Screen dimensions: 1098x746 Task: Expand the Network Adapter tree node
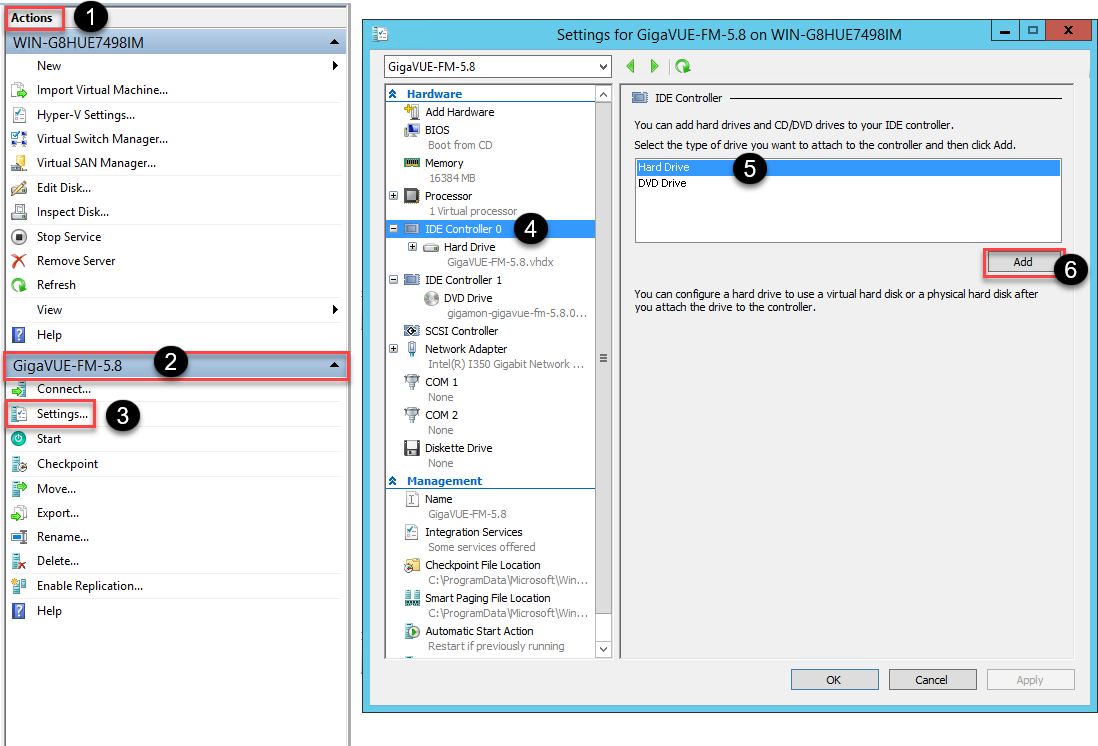coord(394,349)
